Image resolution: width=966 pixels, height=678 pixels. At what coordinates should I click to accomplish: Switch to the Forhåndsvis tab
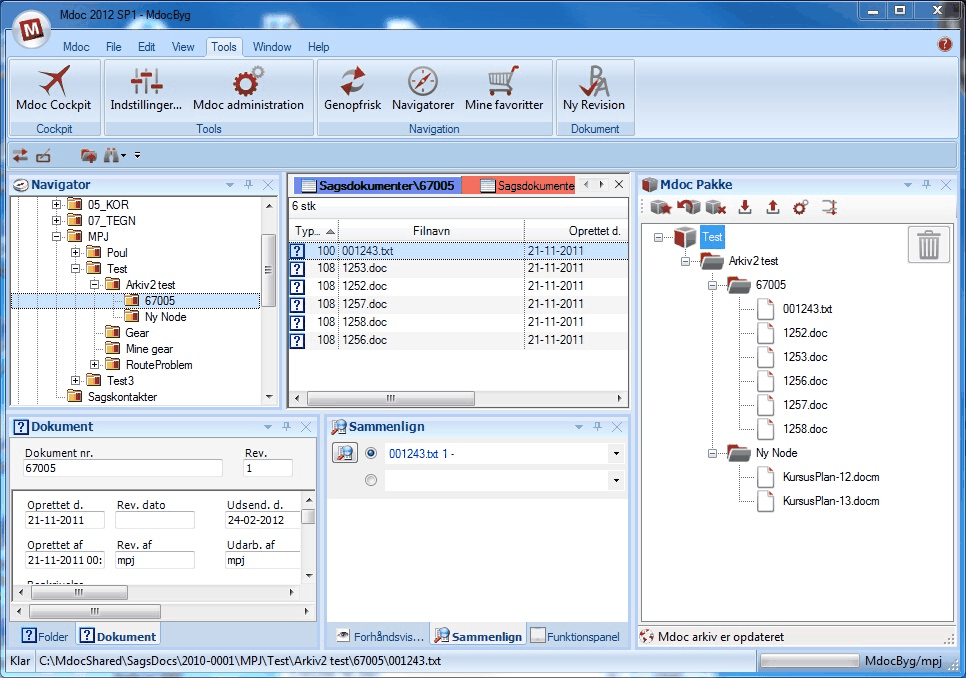click(x=380, y=636)
